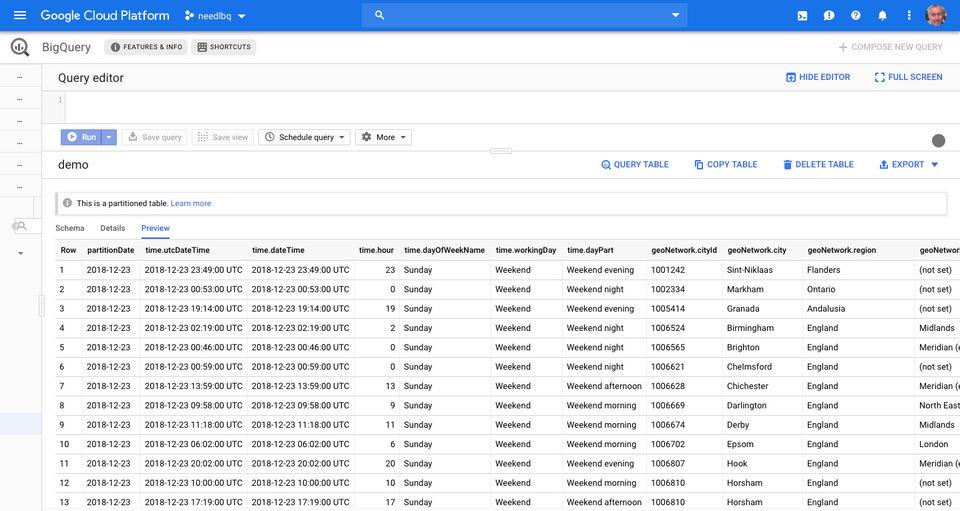The height and width of the screenshot is (511, 960).
Task: Click the Andalusia region cell
Action: tap(826, 309)
